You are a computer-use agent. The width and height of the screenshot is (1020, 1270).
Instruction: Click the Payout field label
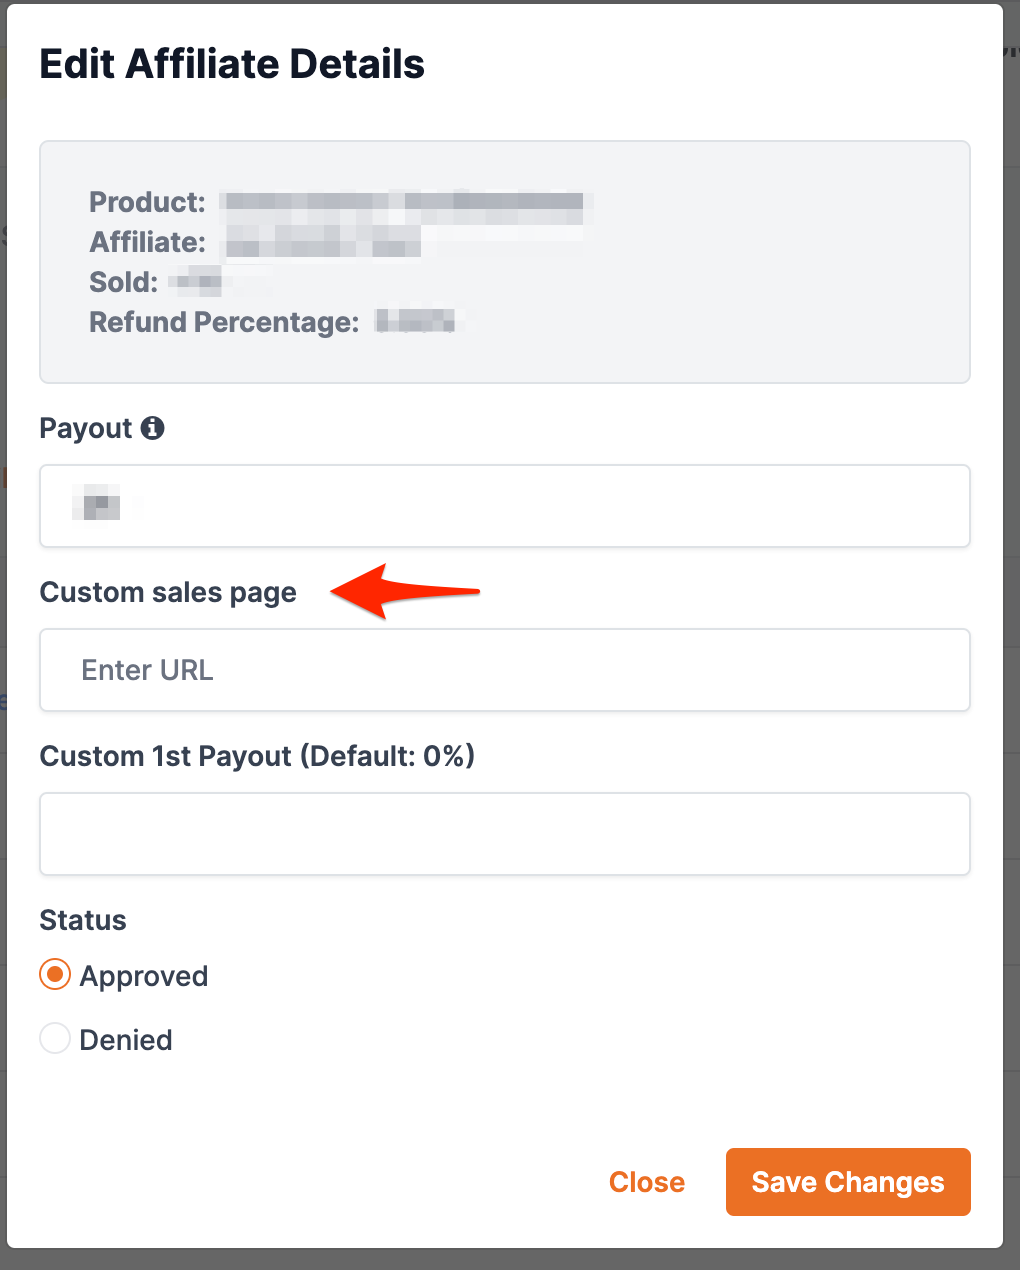[86, 428]
